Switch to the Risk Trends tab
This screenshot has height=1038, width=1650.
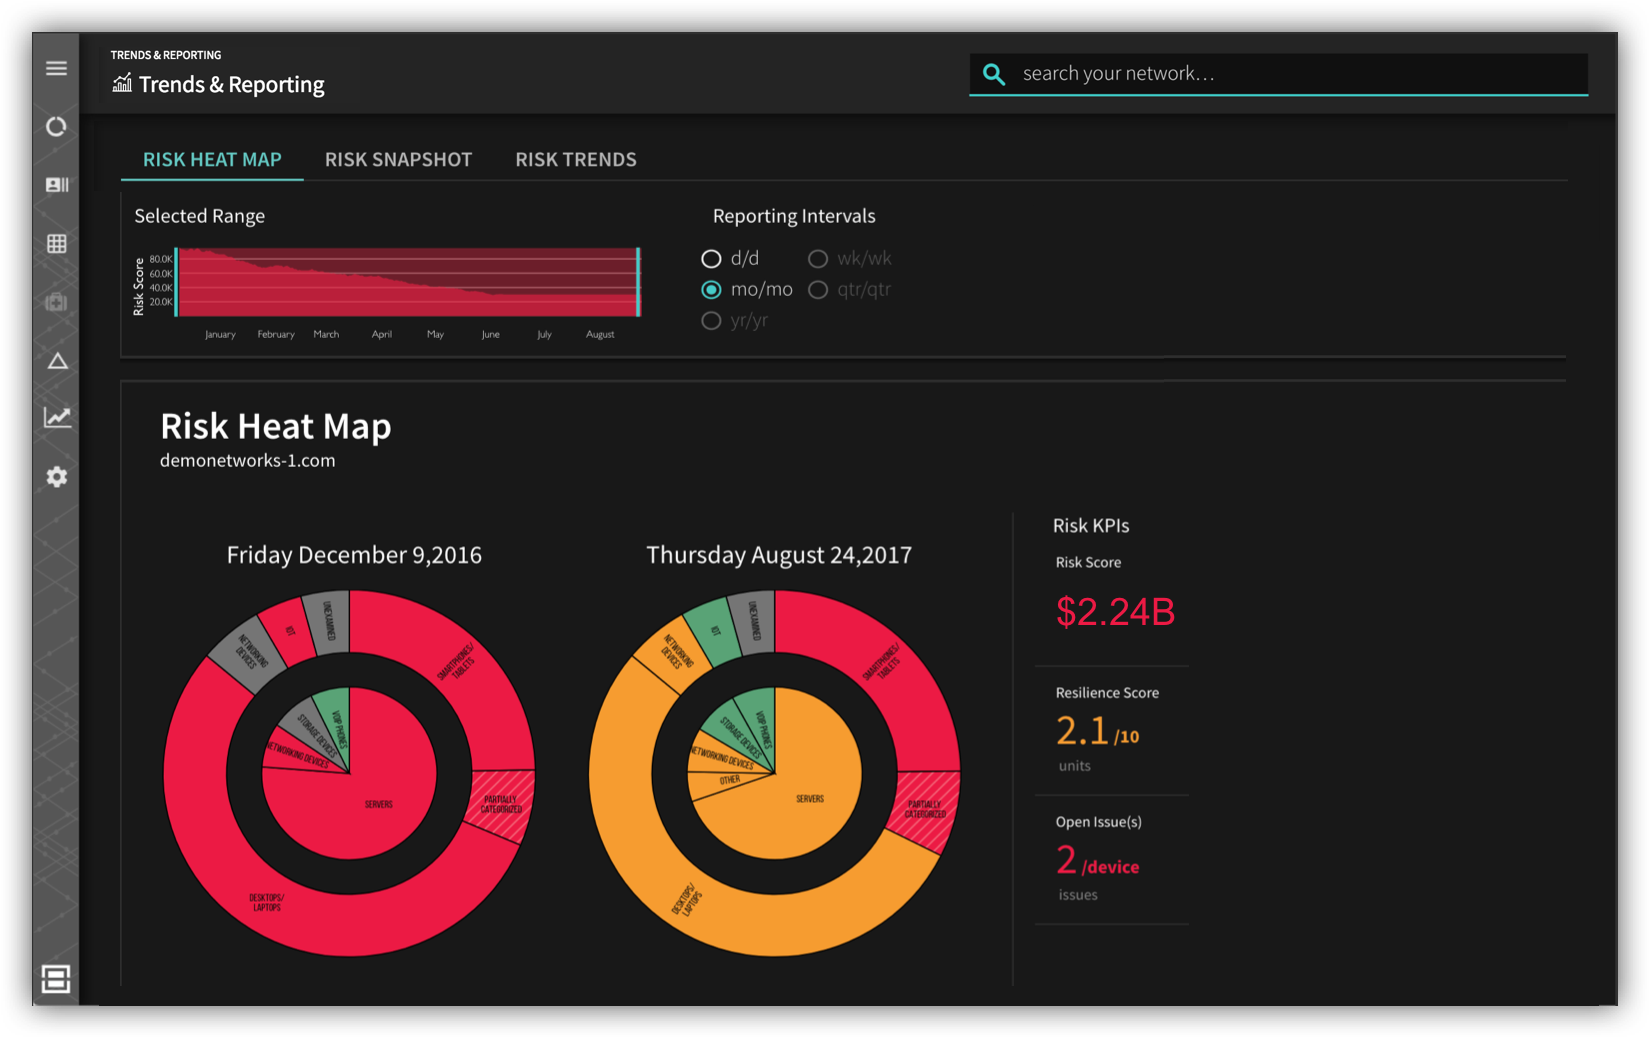point(576,160)
